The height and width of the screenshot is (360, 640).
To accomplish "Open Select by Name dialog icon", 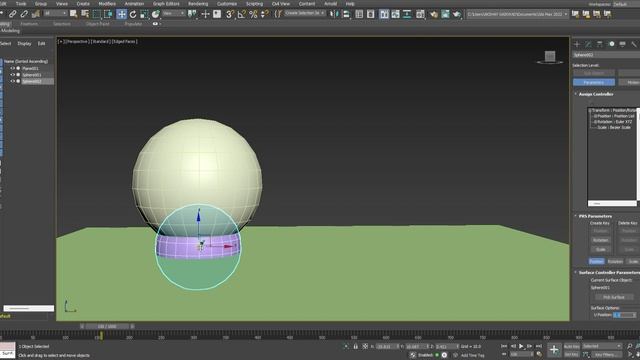I will (x=85, y=14).
